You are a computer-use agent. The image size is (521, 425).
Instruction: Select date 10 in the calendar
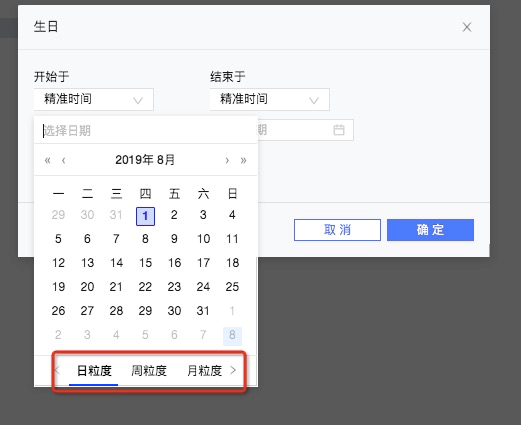pos(203,239)
